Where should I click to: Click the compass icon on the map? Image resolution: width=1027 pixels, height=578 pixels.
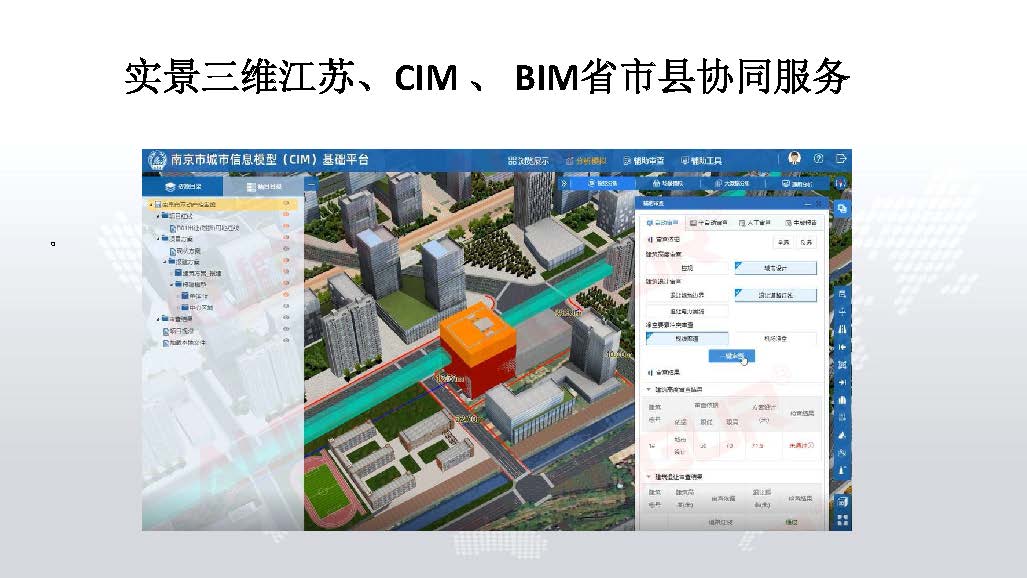842,184
